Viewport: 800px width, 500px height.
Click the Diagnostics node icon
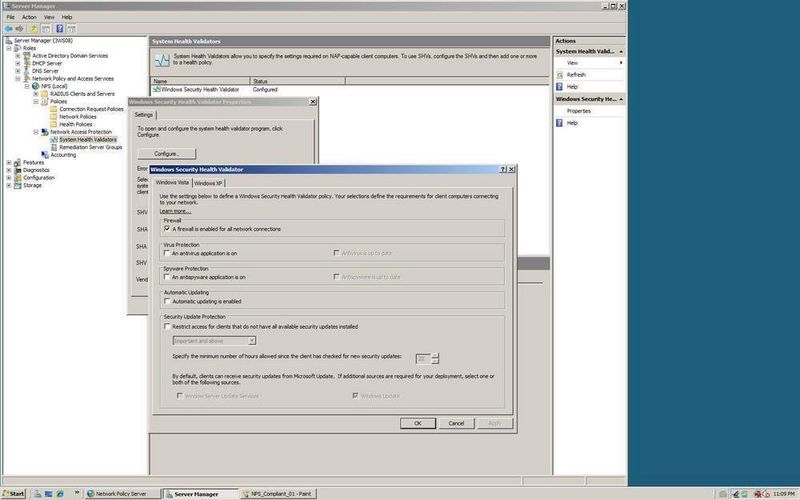click(x=18, y=170)
